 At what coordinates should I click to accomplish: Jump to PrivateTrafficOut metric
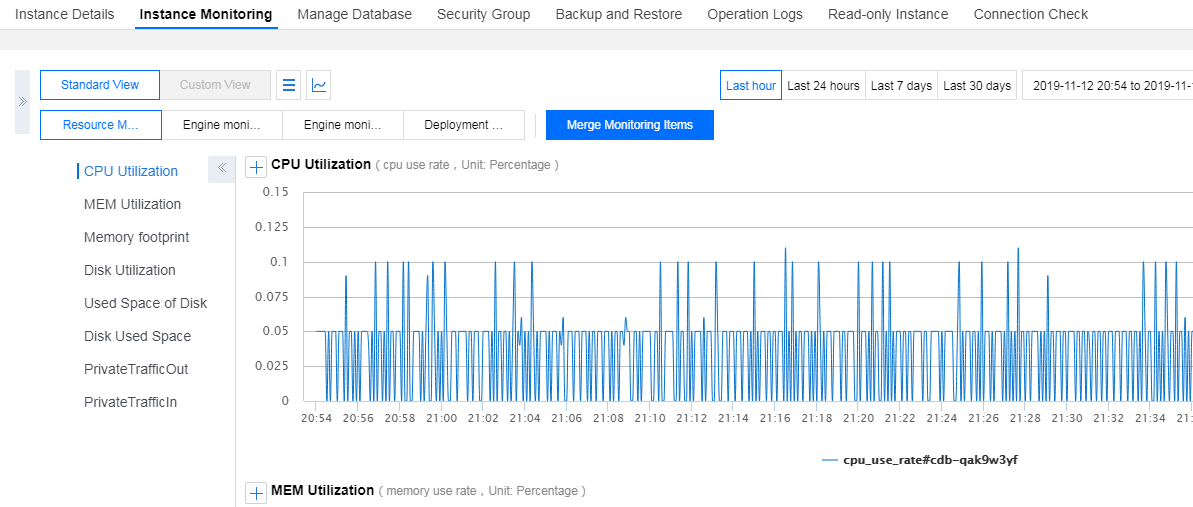[136, 369]
